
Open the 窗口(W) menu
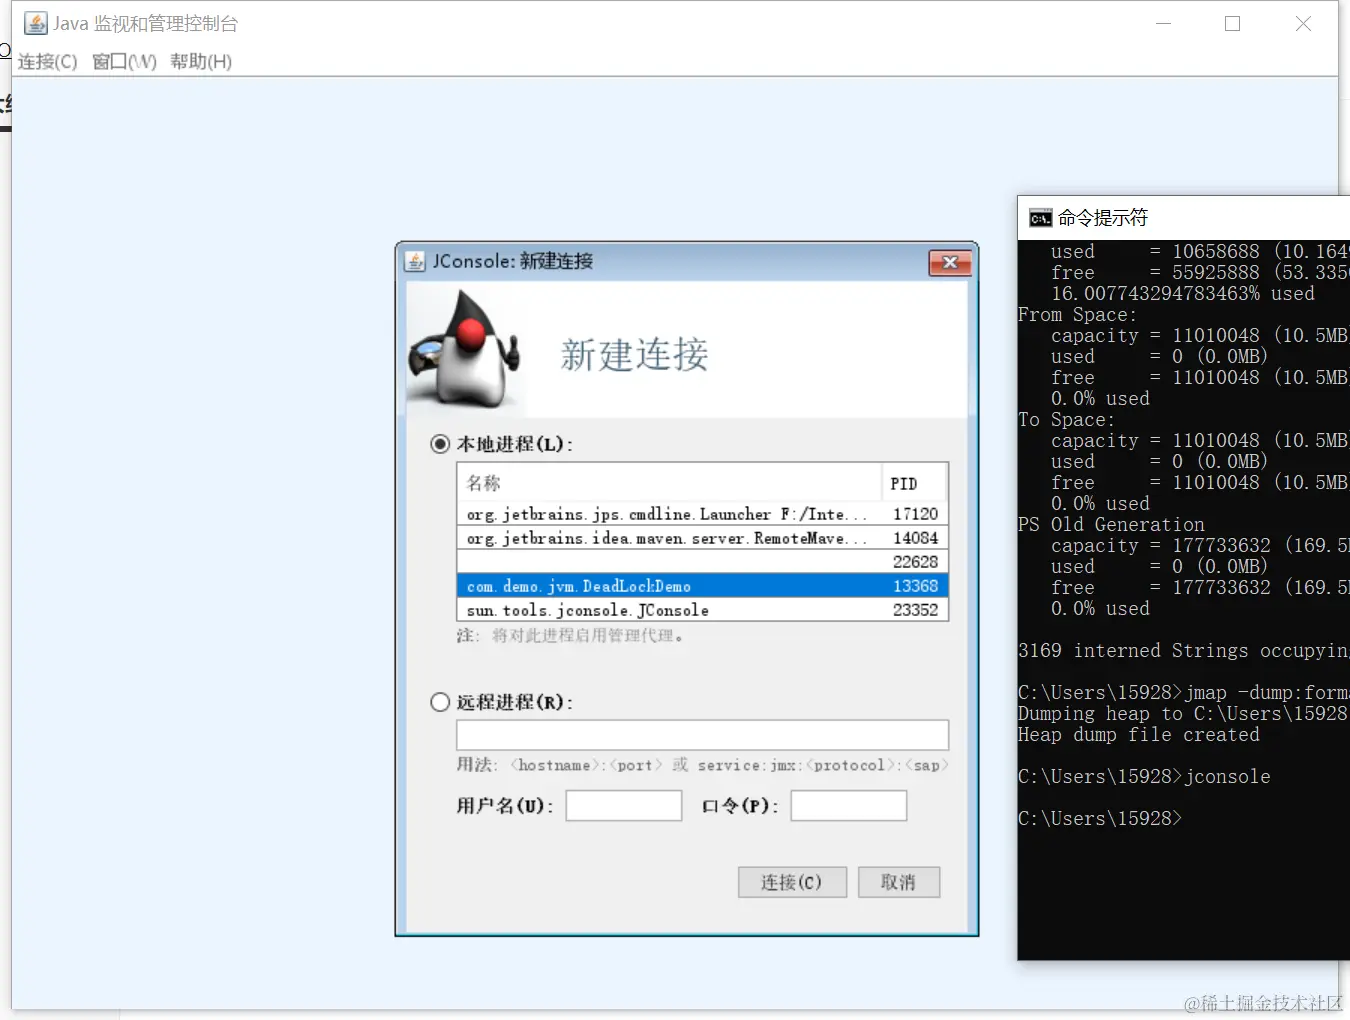click(124, 61)
